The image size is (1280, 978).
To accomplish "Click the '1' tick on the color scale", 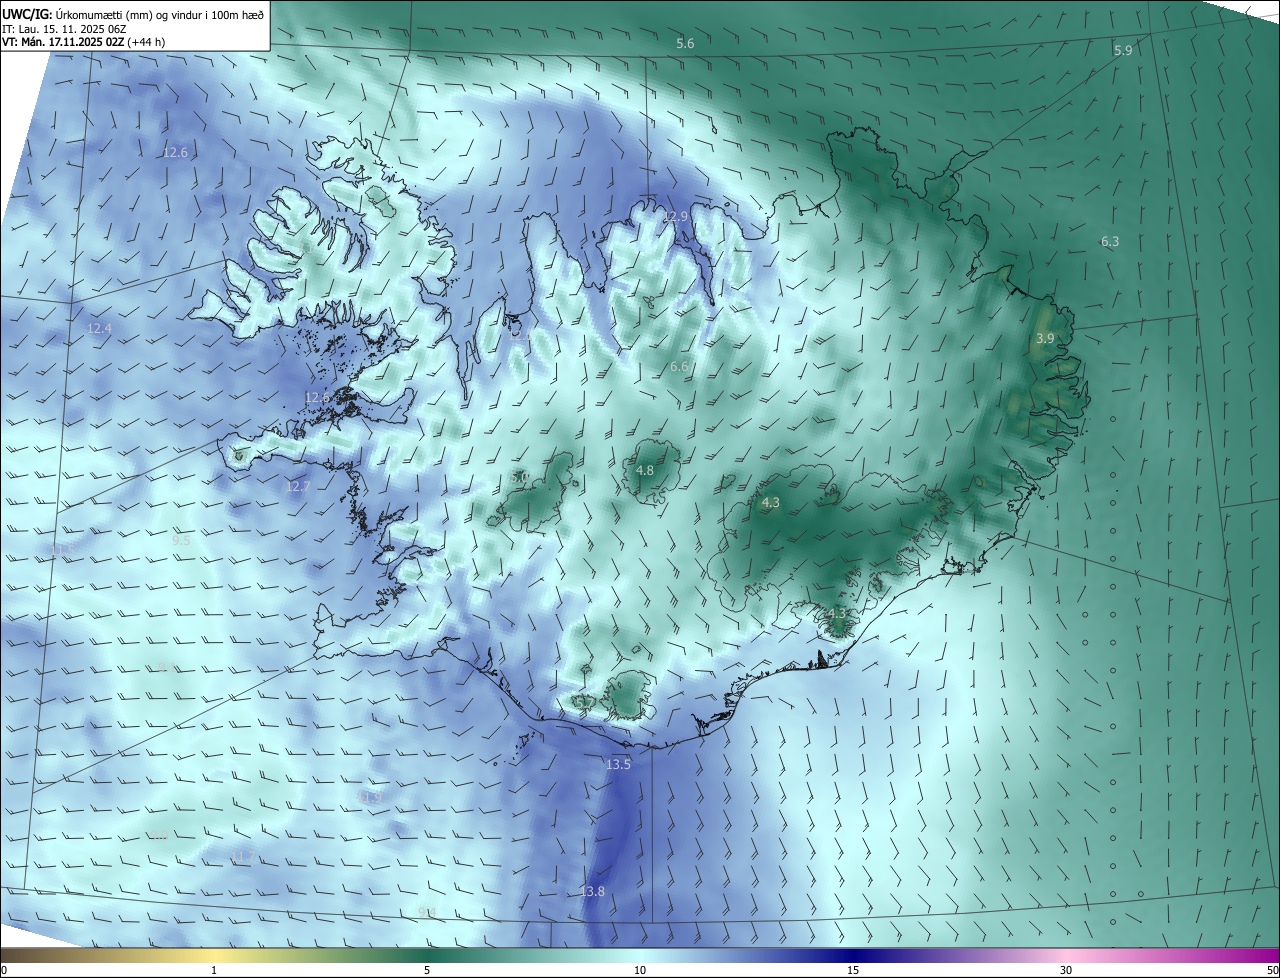I will pos(214,970).
